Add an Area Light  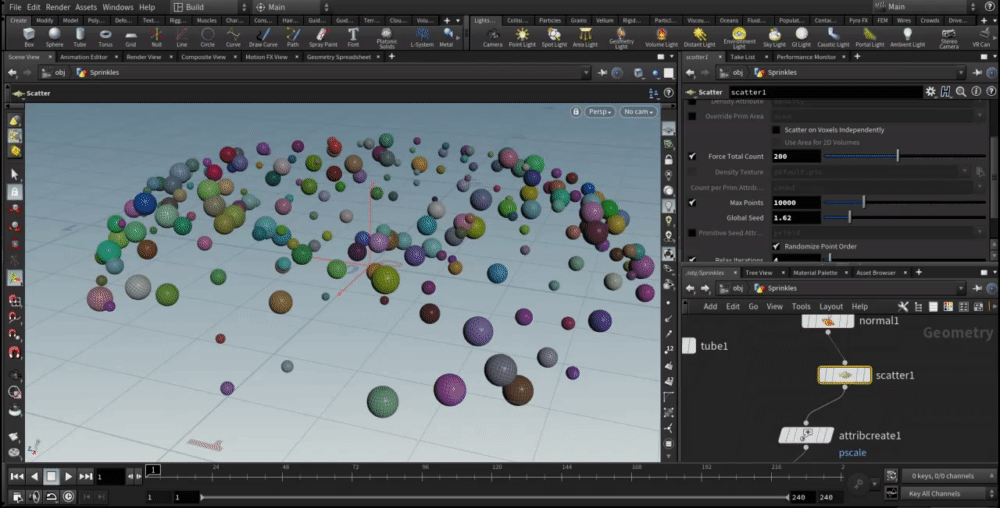(x=585, y=38)
